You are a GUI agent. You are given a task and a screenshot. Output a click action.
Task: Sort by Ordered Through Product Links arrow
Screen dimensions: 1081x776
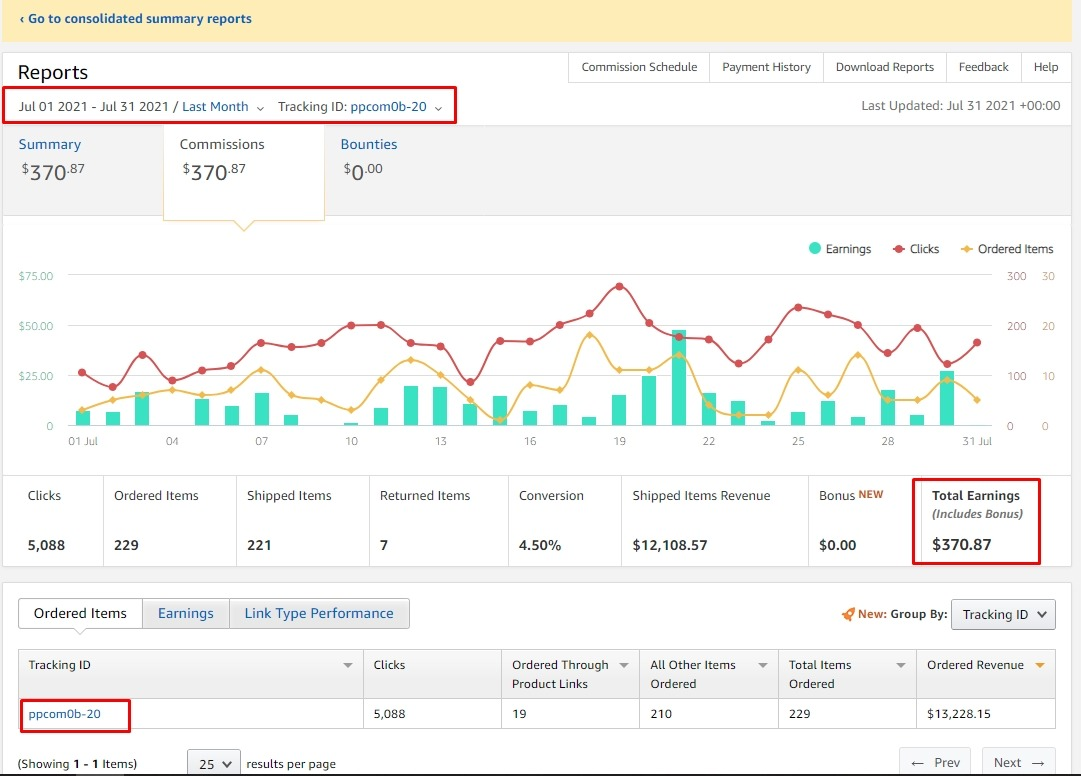[x=624, y=665]
